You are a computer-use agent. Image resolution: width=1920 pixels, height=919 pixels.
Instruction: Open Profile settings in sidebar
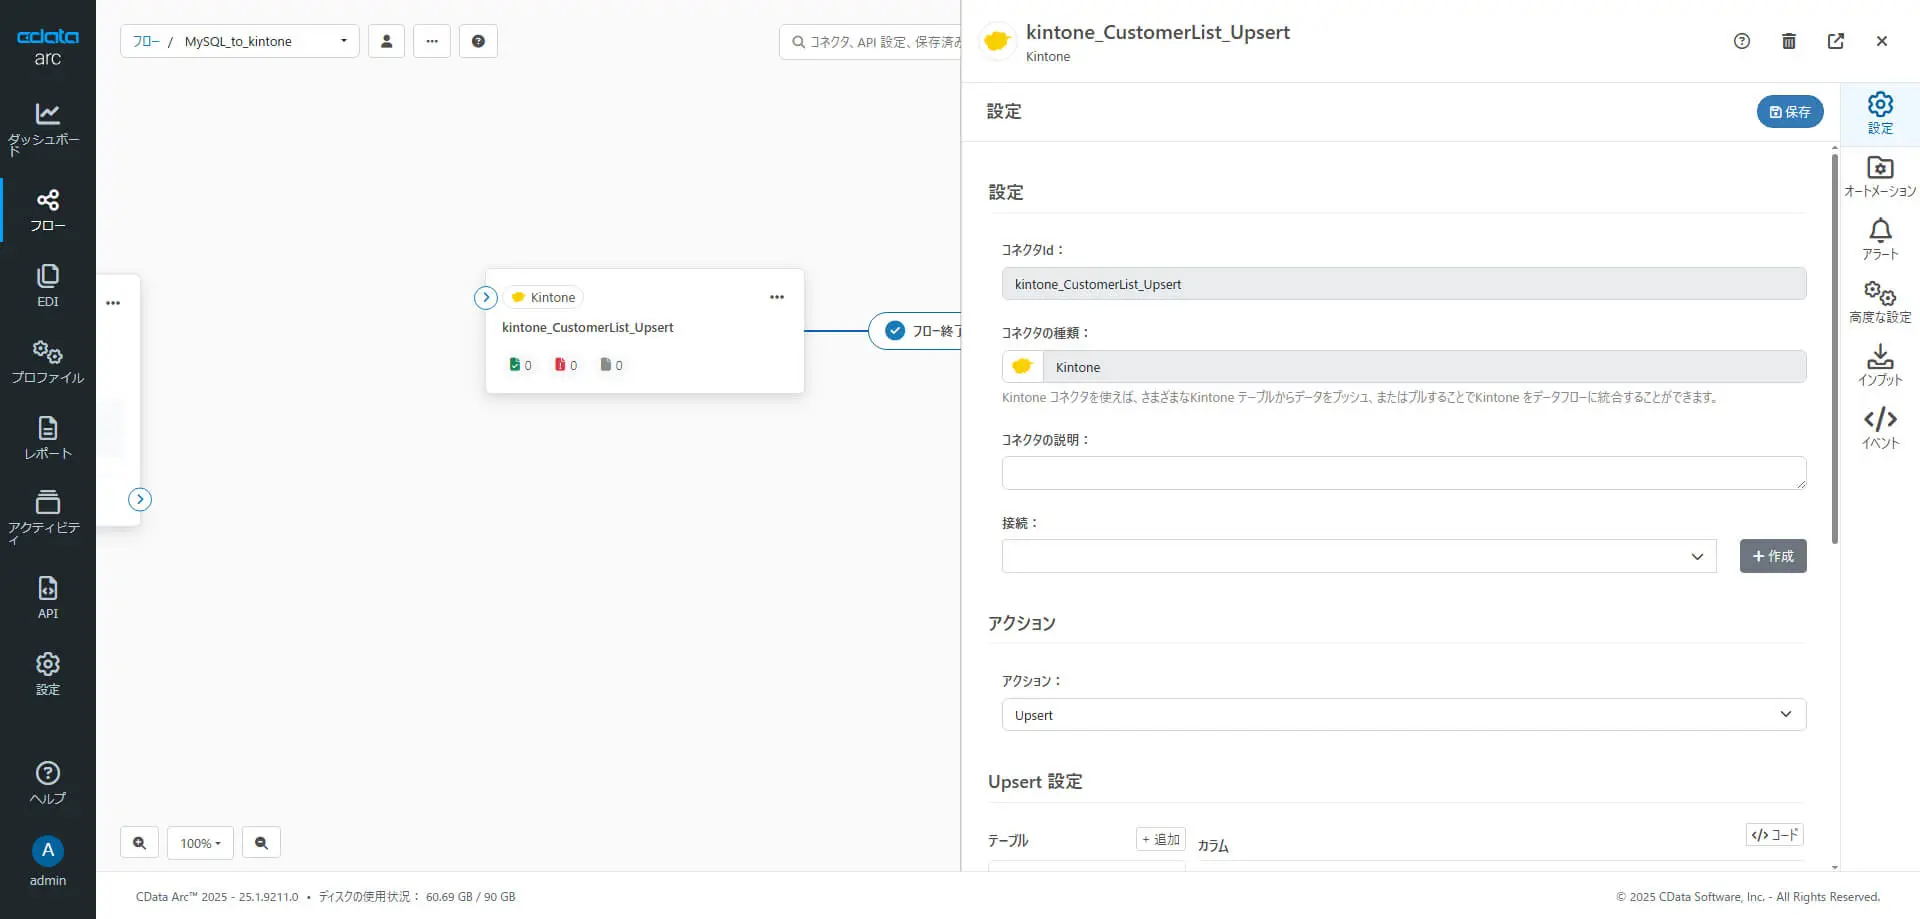tap(47, 362)
